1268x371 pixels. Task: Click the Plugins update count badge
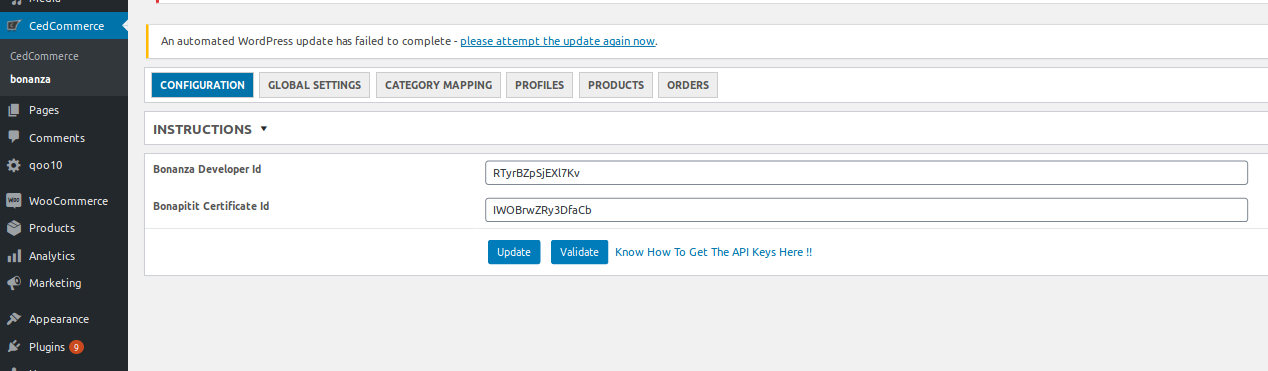[76, 347]
